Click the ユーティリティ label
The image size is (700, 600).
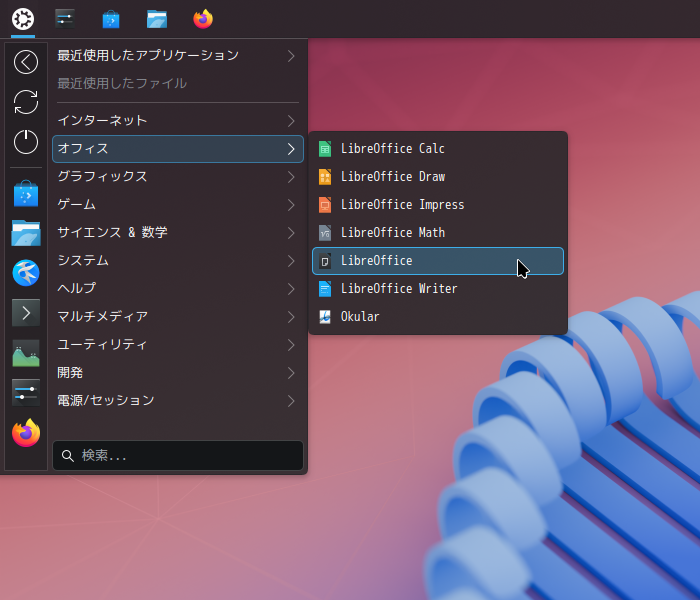(102, 345)
